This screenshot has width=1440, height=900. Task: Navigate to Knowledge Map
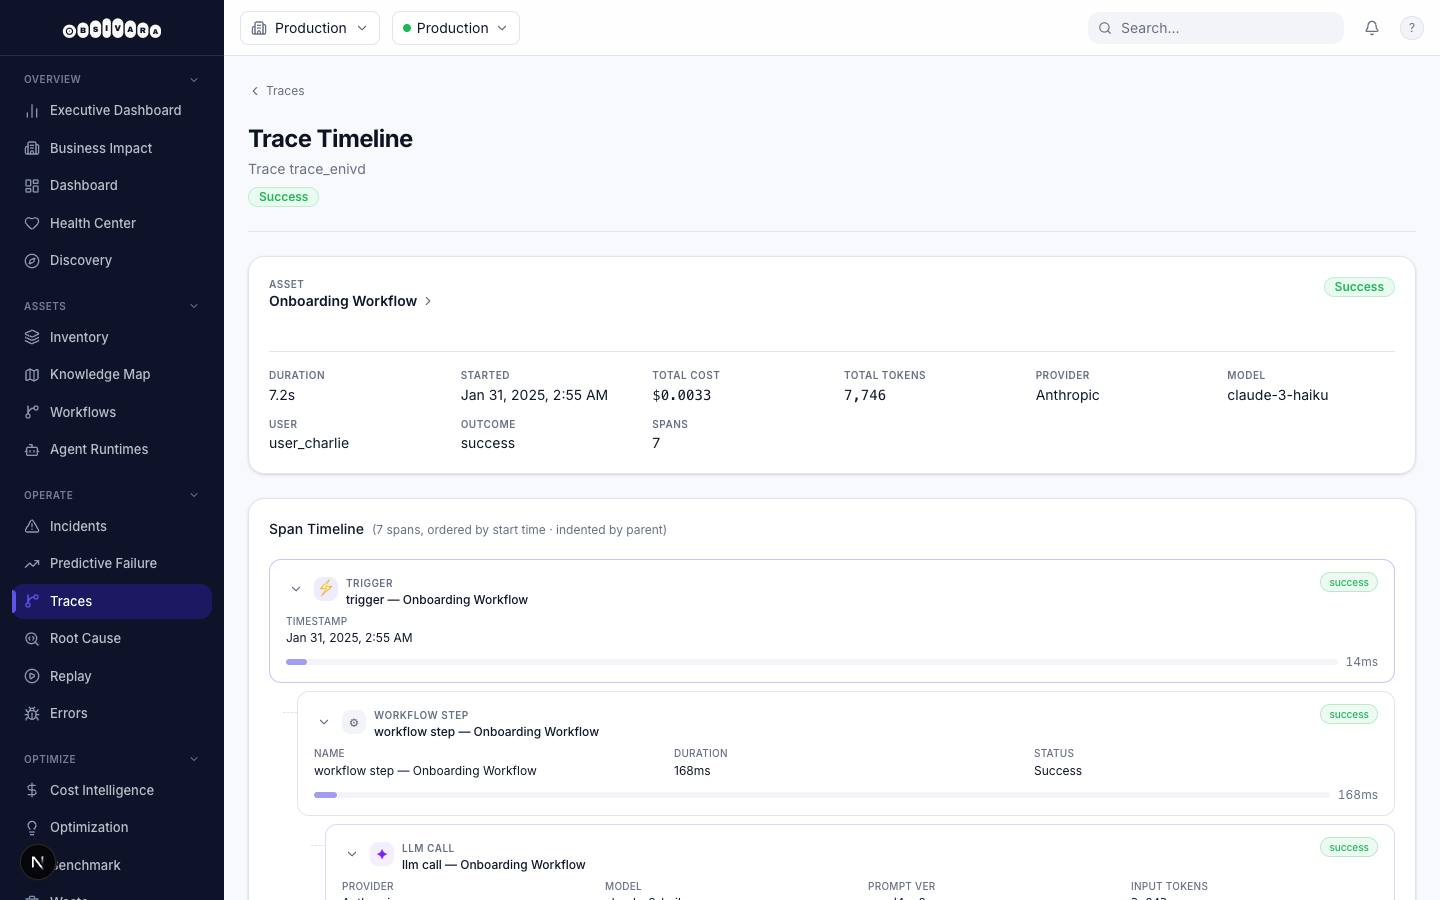point(112,374)
